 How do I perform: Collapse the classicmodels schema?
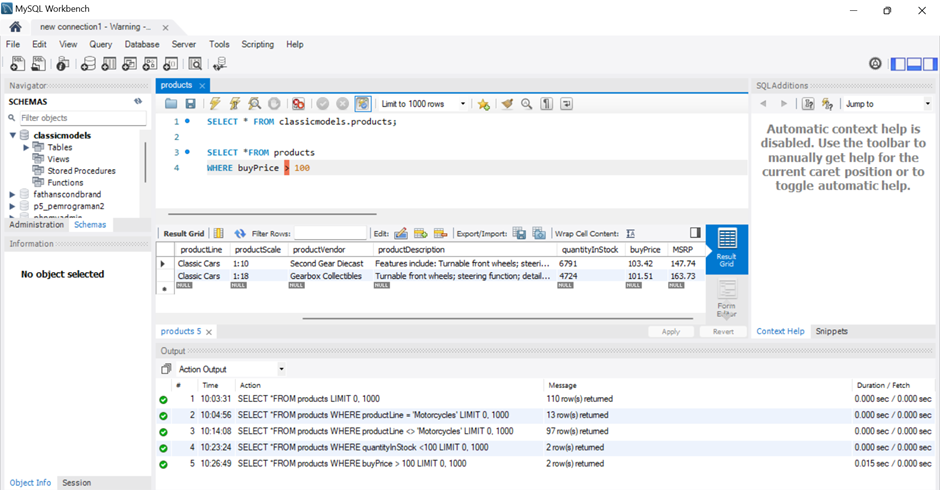point(13,136)
